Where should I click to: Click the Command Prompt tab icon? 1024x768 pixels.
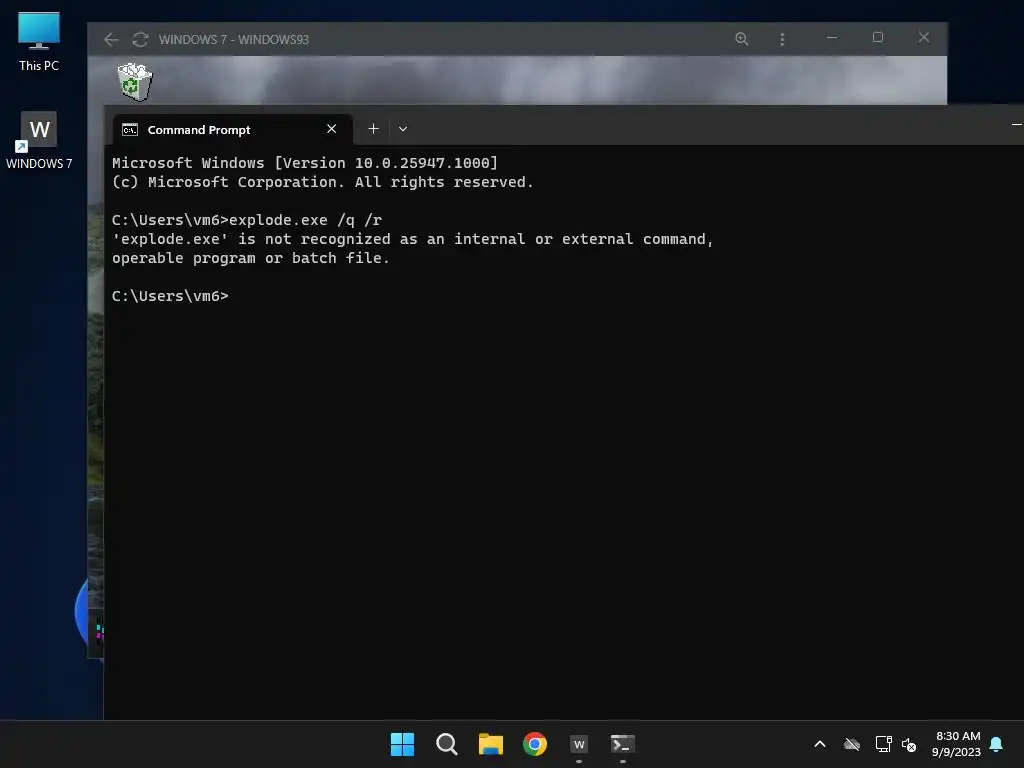(x=130, y=129)
